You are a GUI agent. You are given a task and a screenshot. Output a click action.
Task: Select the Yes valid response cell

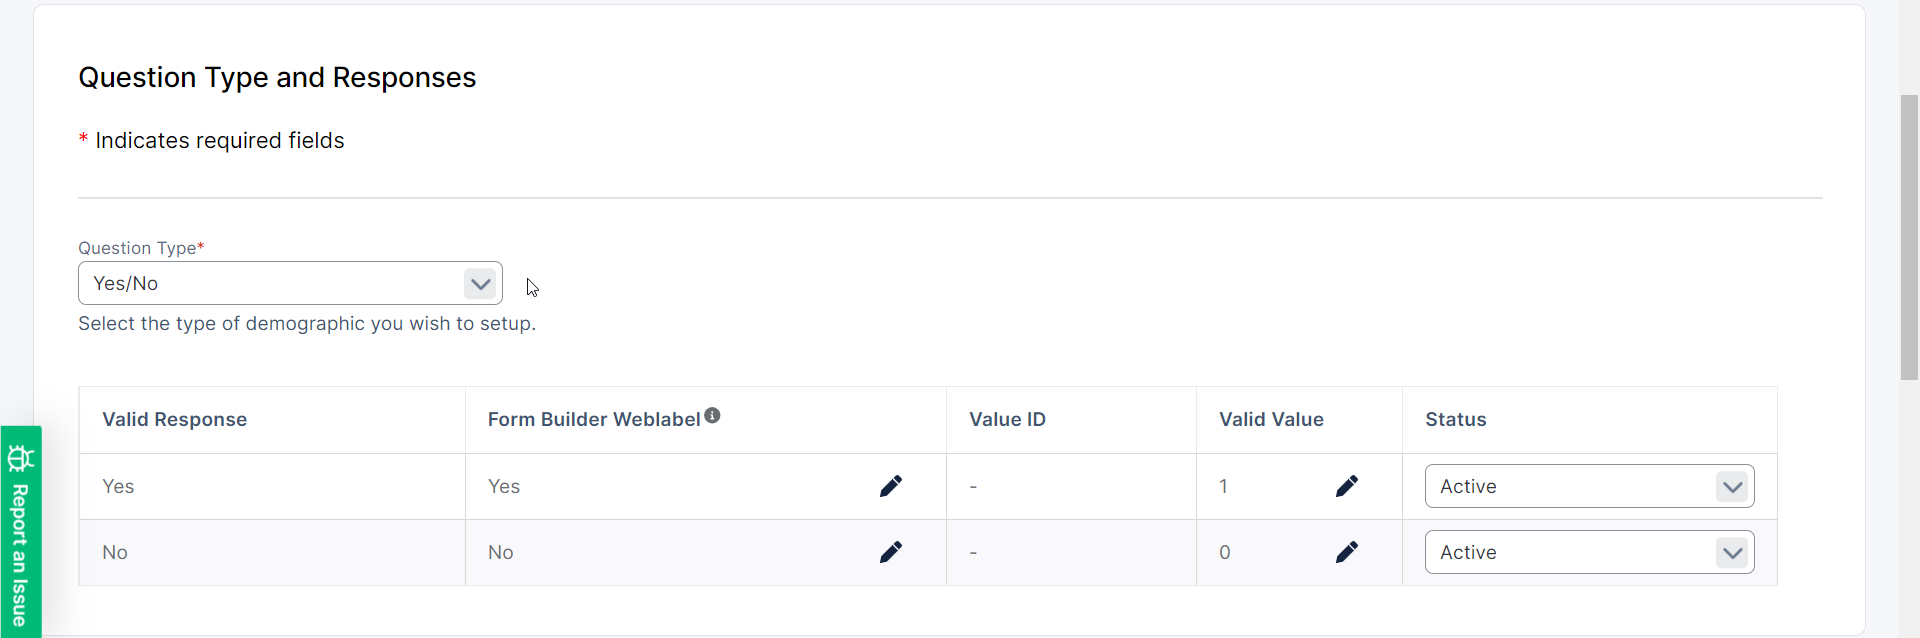pos(118,487)
